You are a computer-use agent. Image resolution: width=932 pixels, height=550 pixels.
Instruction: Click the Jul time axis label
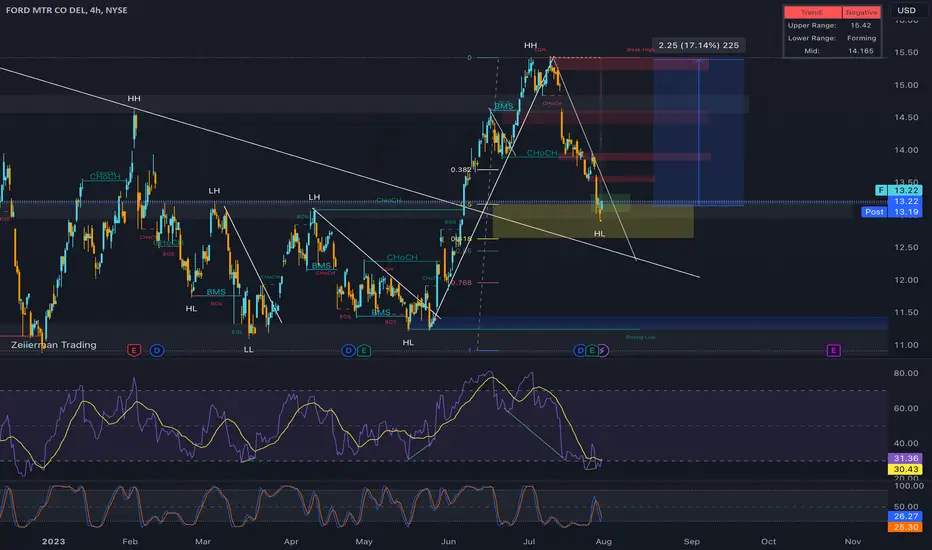(528, 542)
